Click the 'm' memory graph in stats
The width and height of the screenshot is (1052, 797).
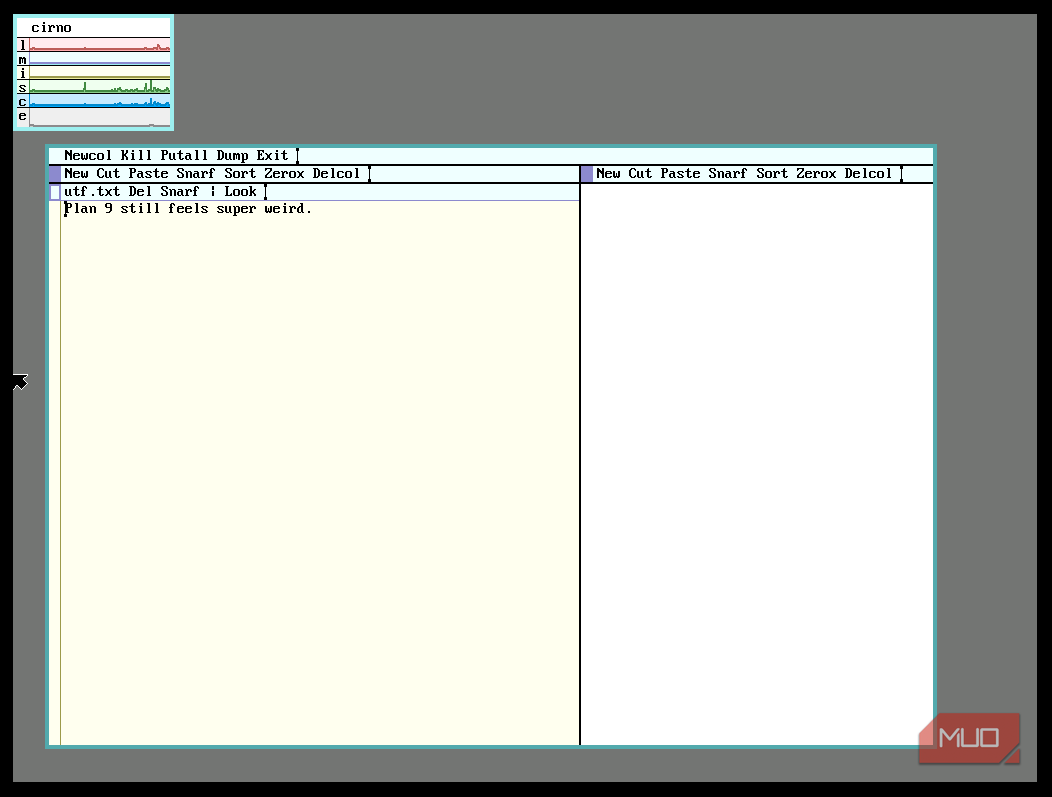[x=100, y=59]
